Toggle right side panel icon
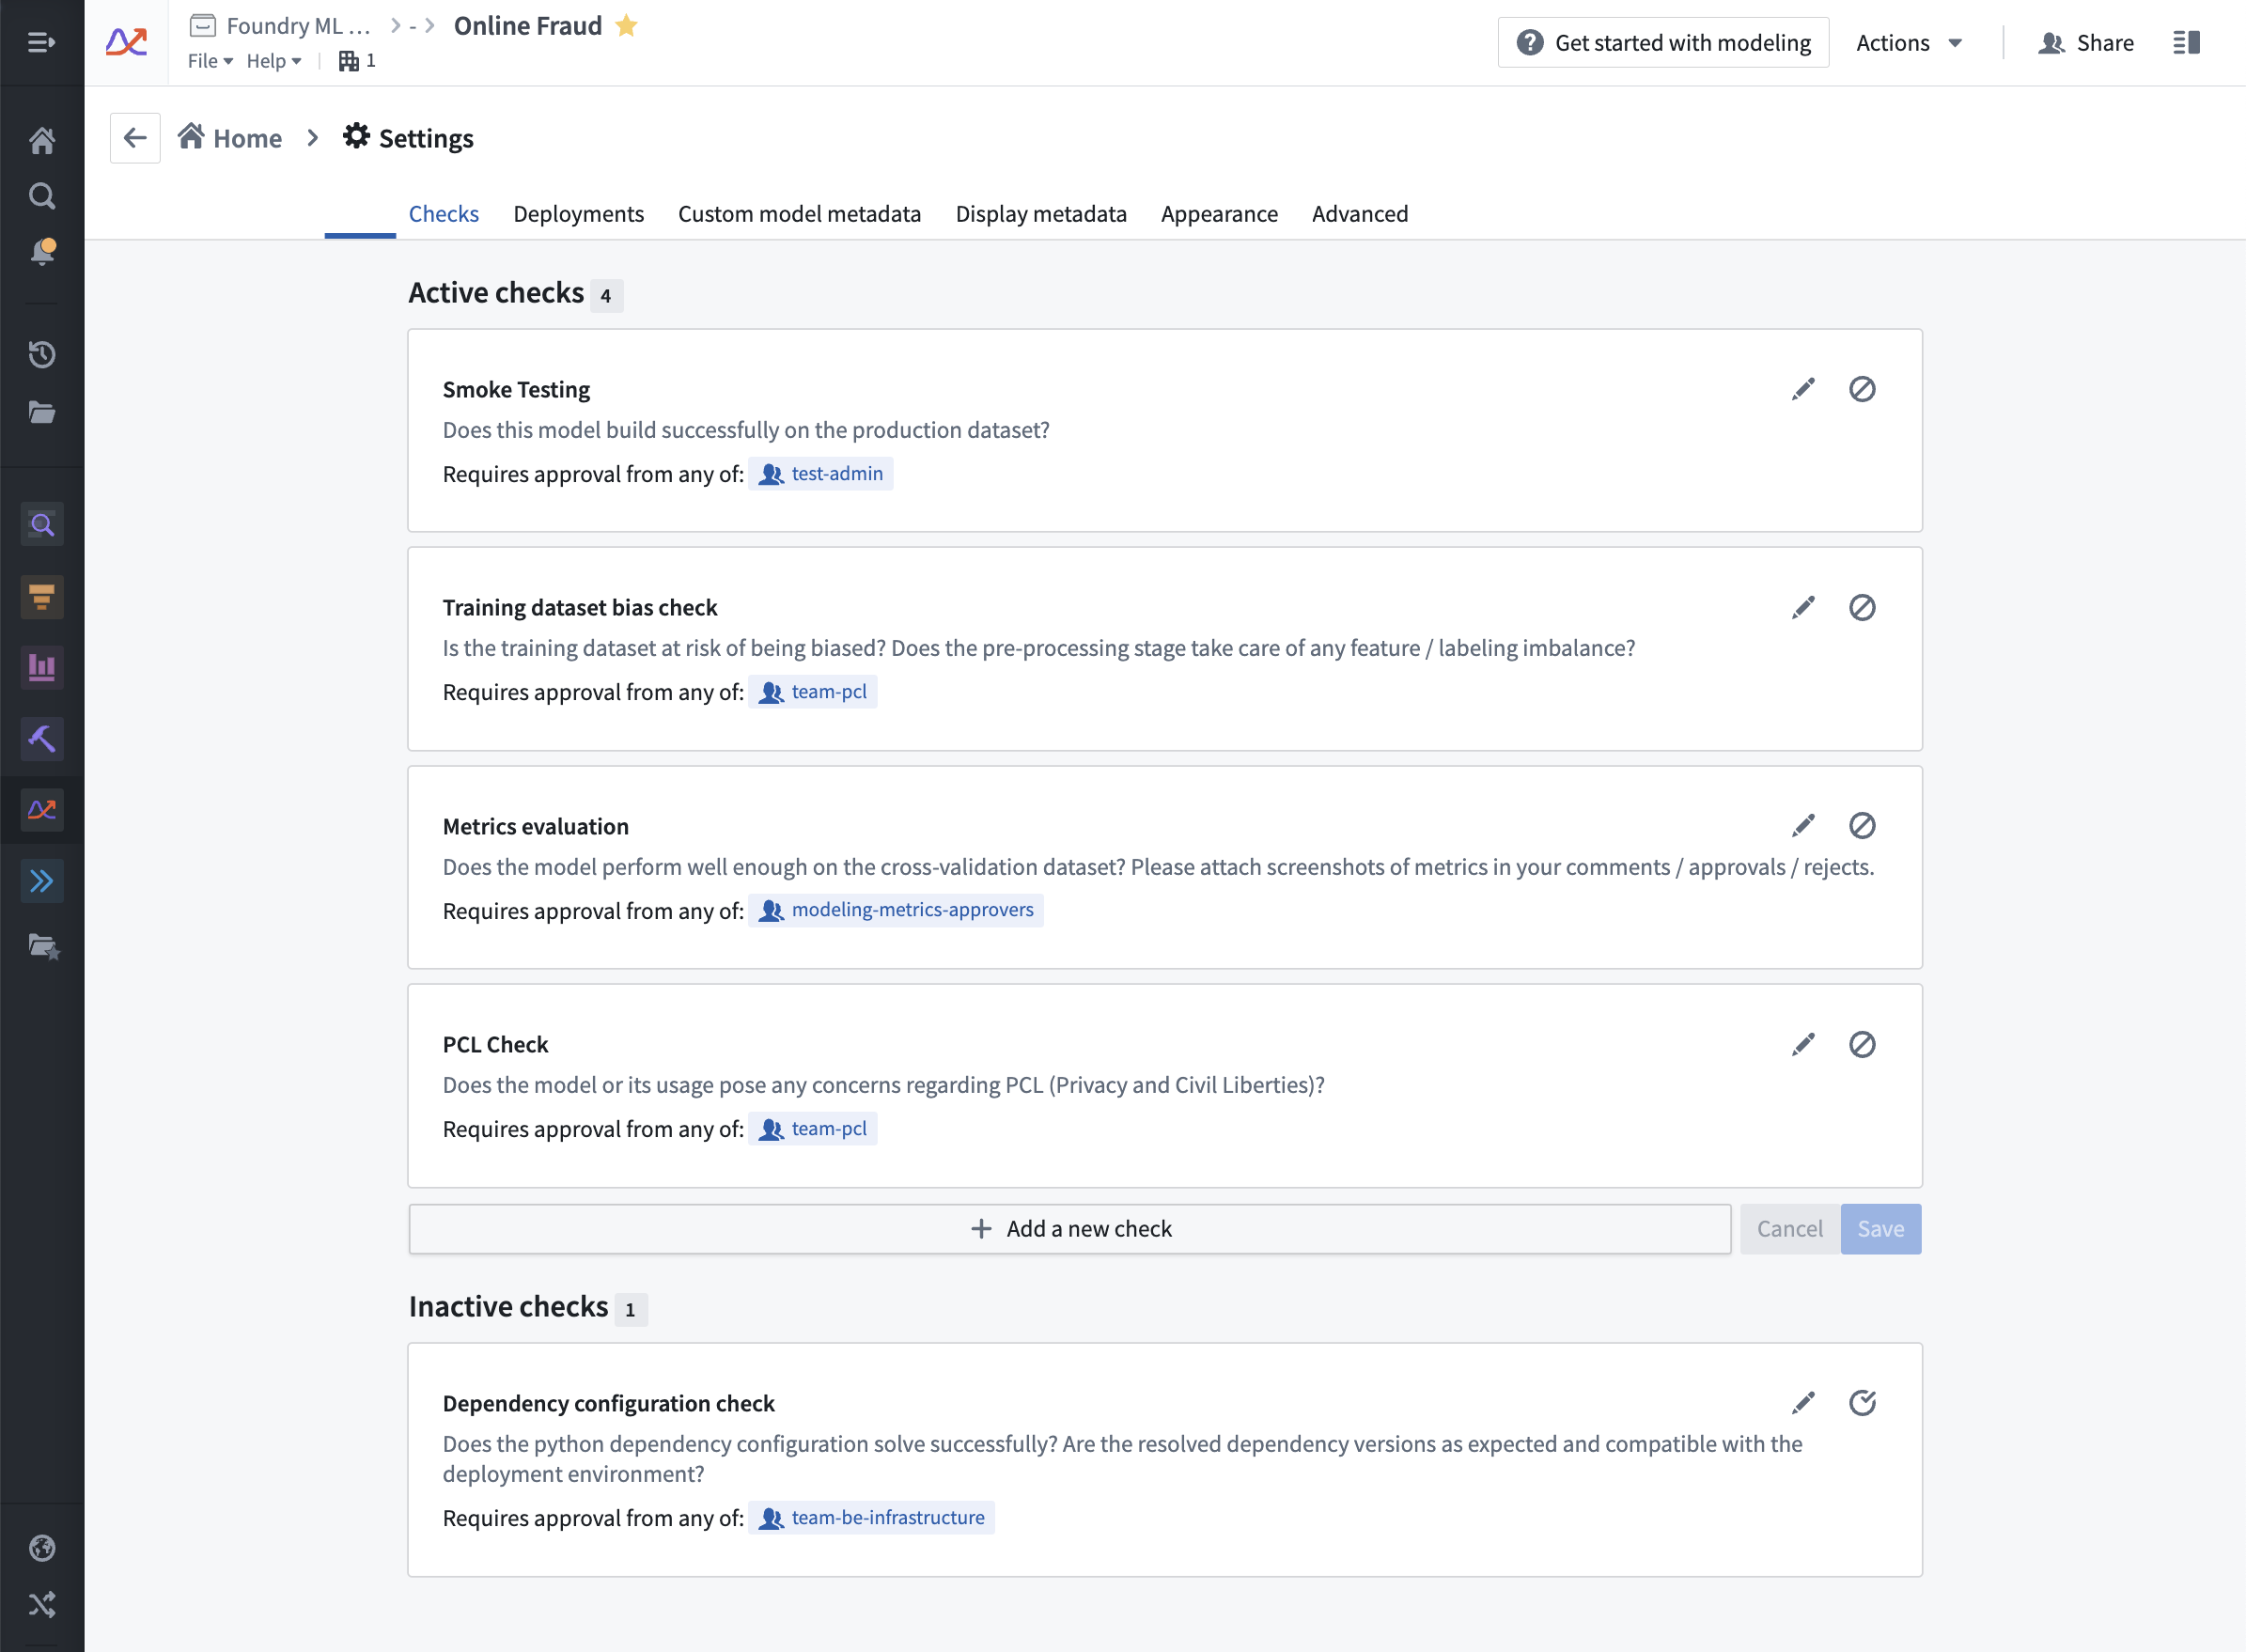The width and height of the screenshot is (2246, 1652). coord(2186,43)
